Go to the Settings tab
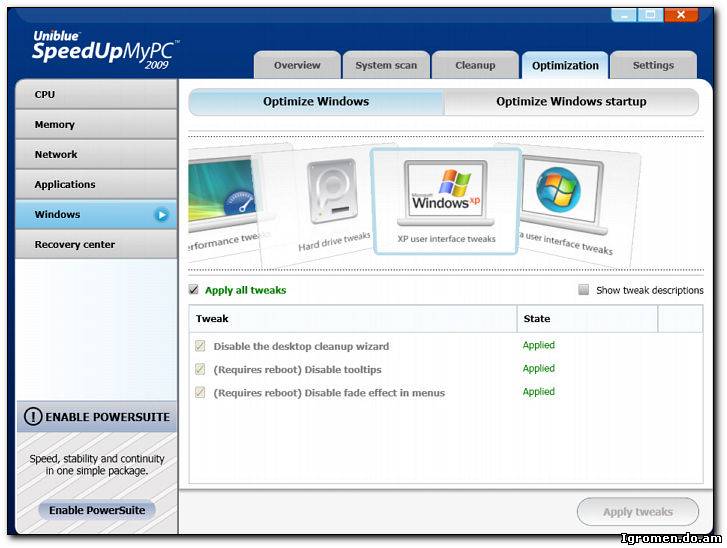The width and height of the screenshot is (727, 548). click(653, 65)
